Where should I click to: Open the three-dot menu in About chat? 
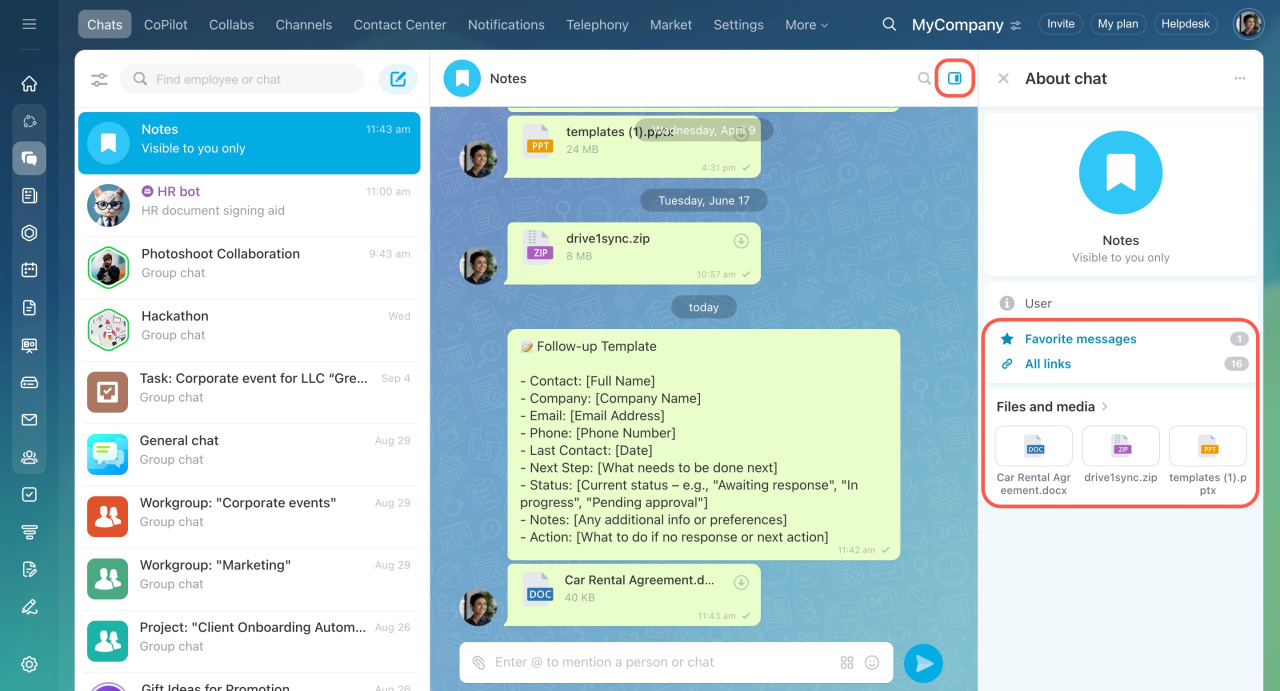tap(1240, 78)
